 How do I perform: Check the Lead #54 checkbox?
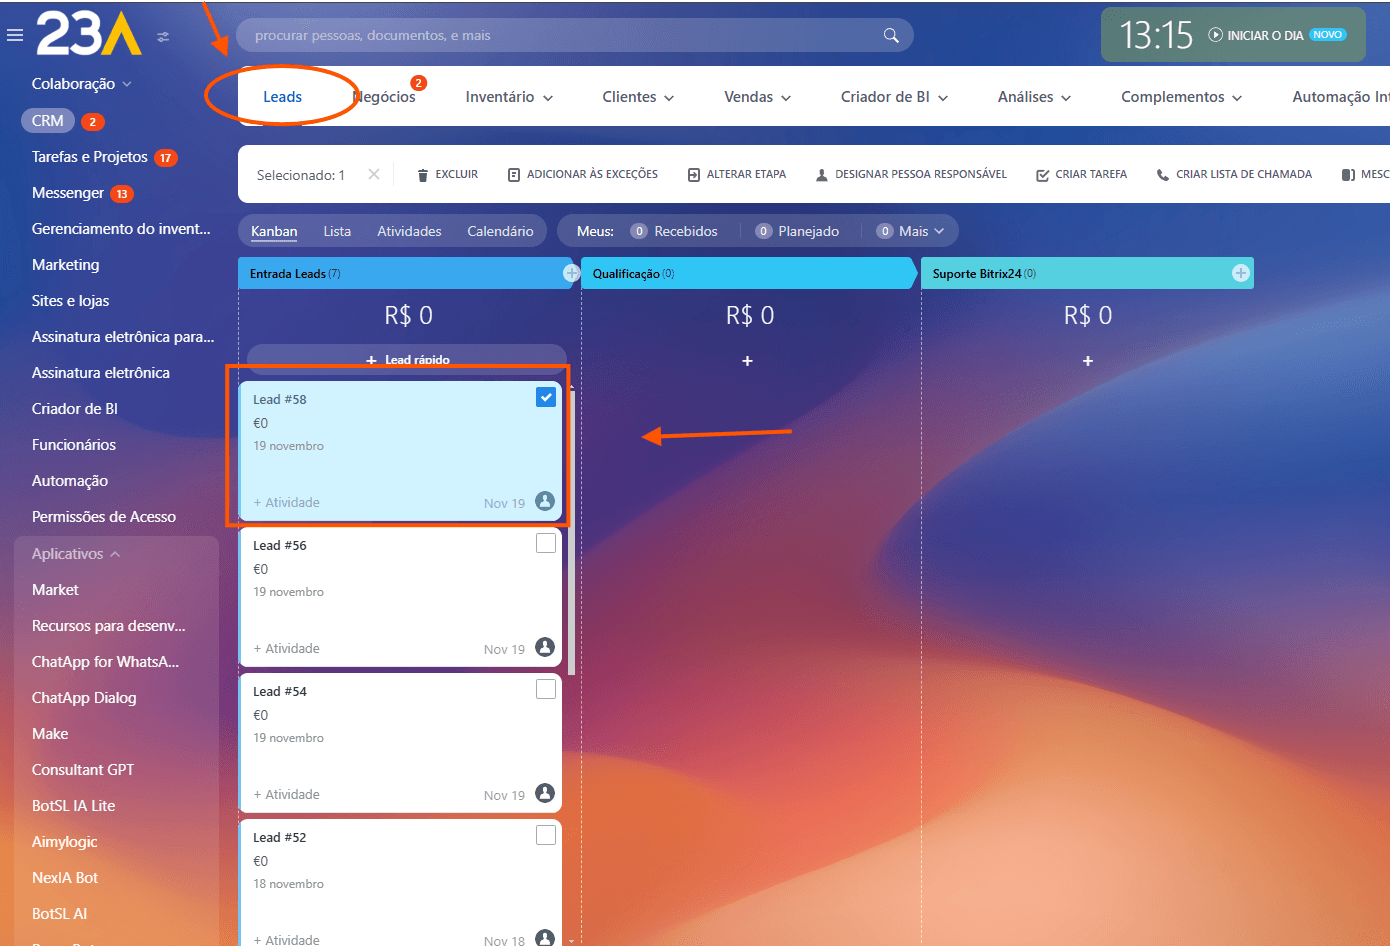[546, 689]
